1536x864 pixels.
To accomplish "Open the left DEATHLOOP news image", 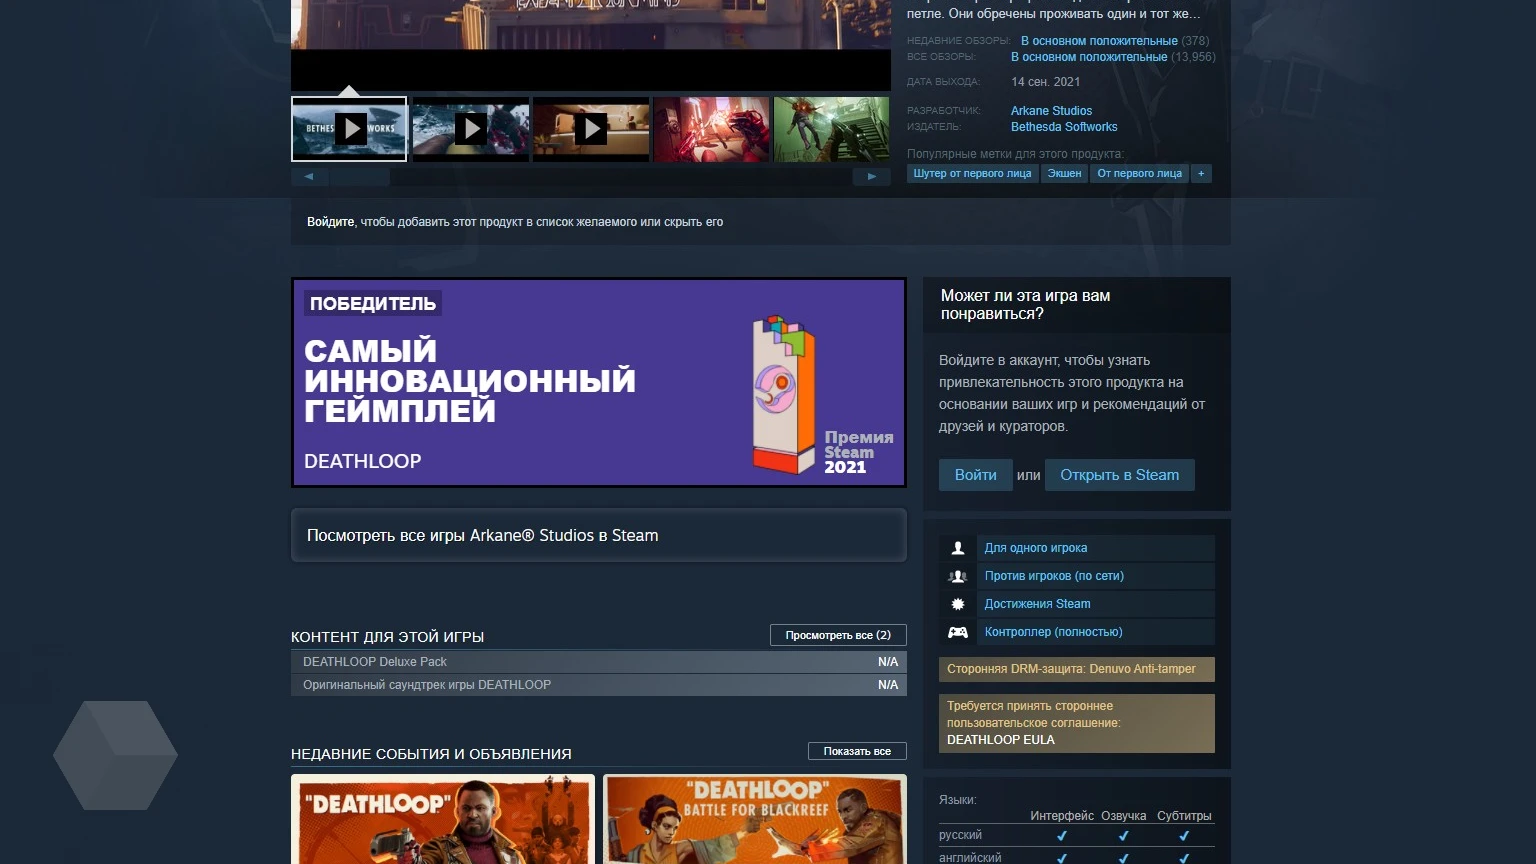I will click(443, 819).
